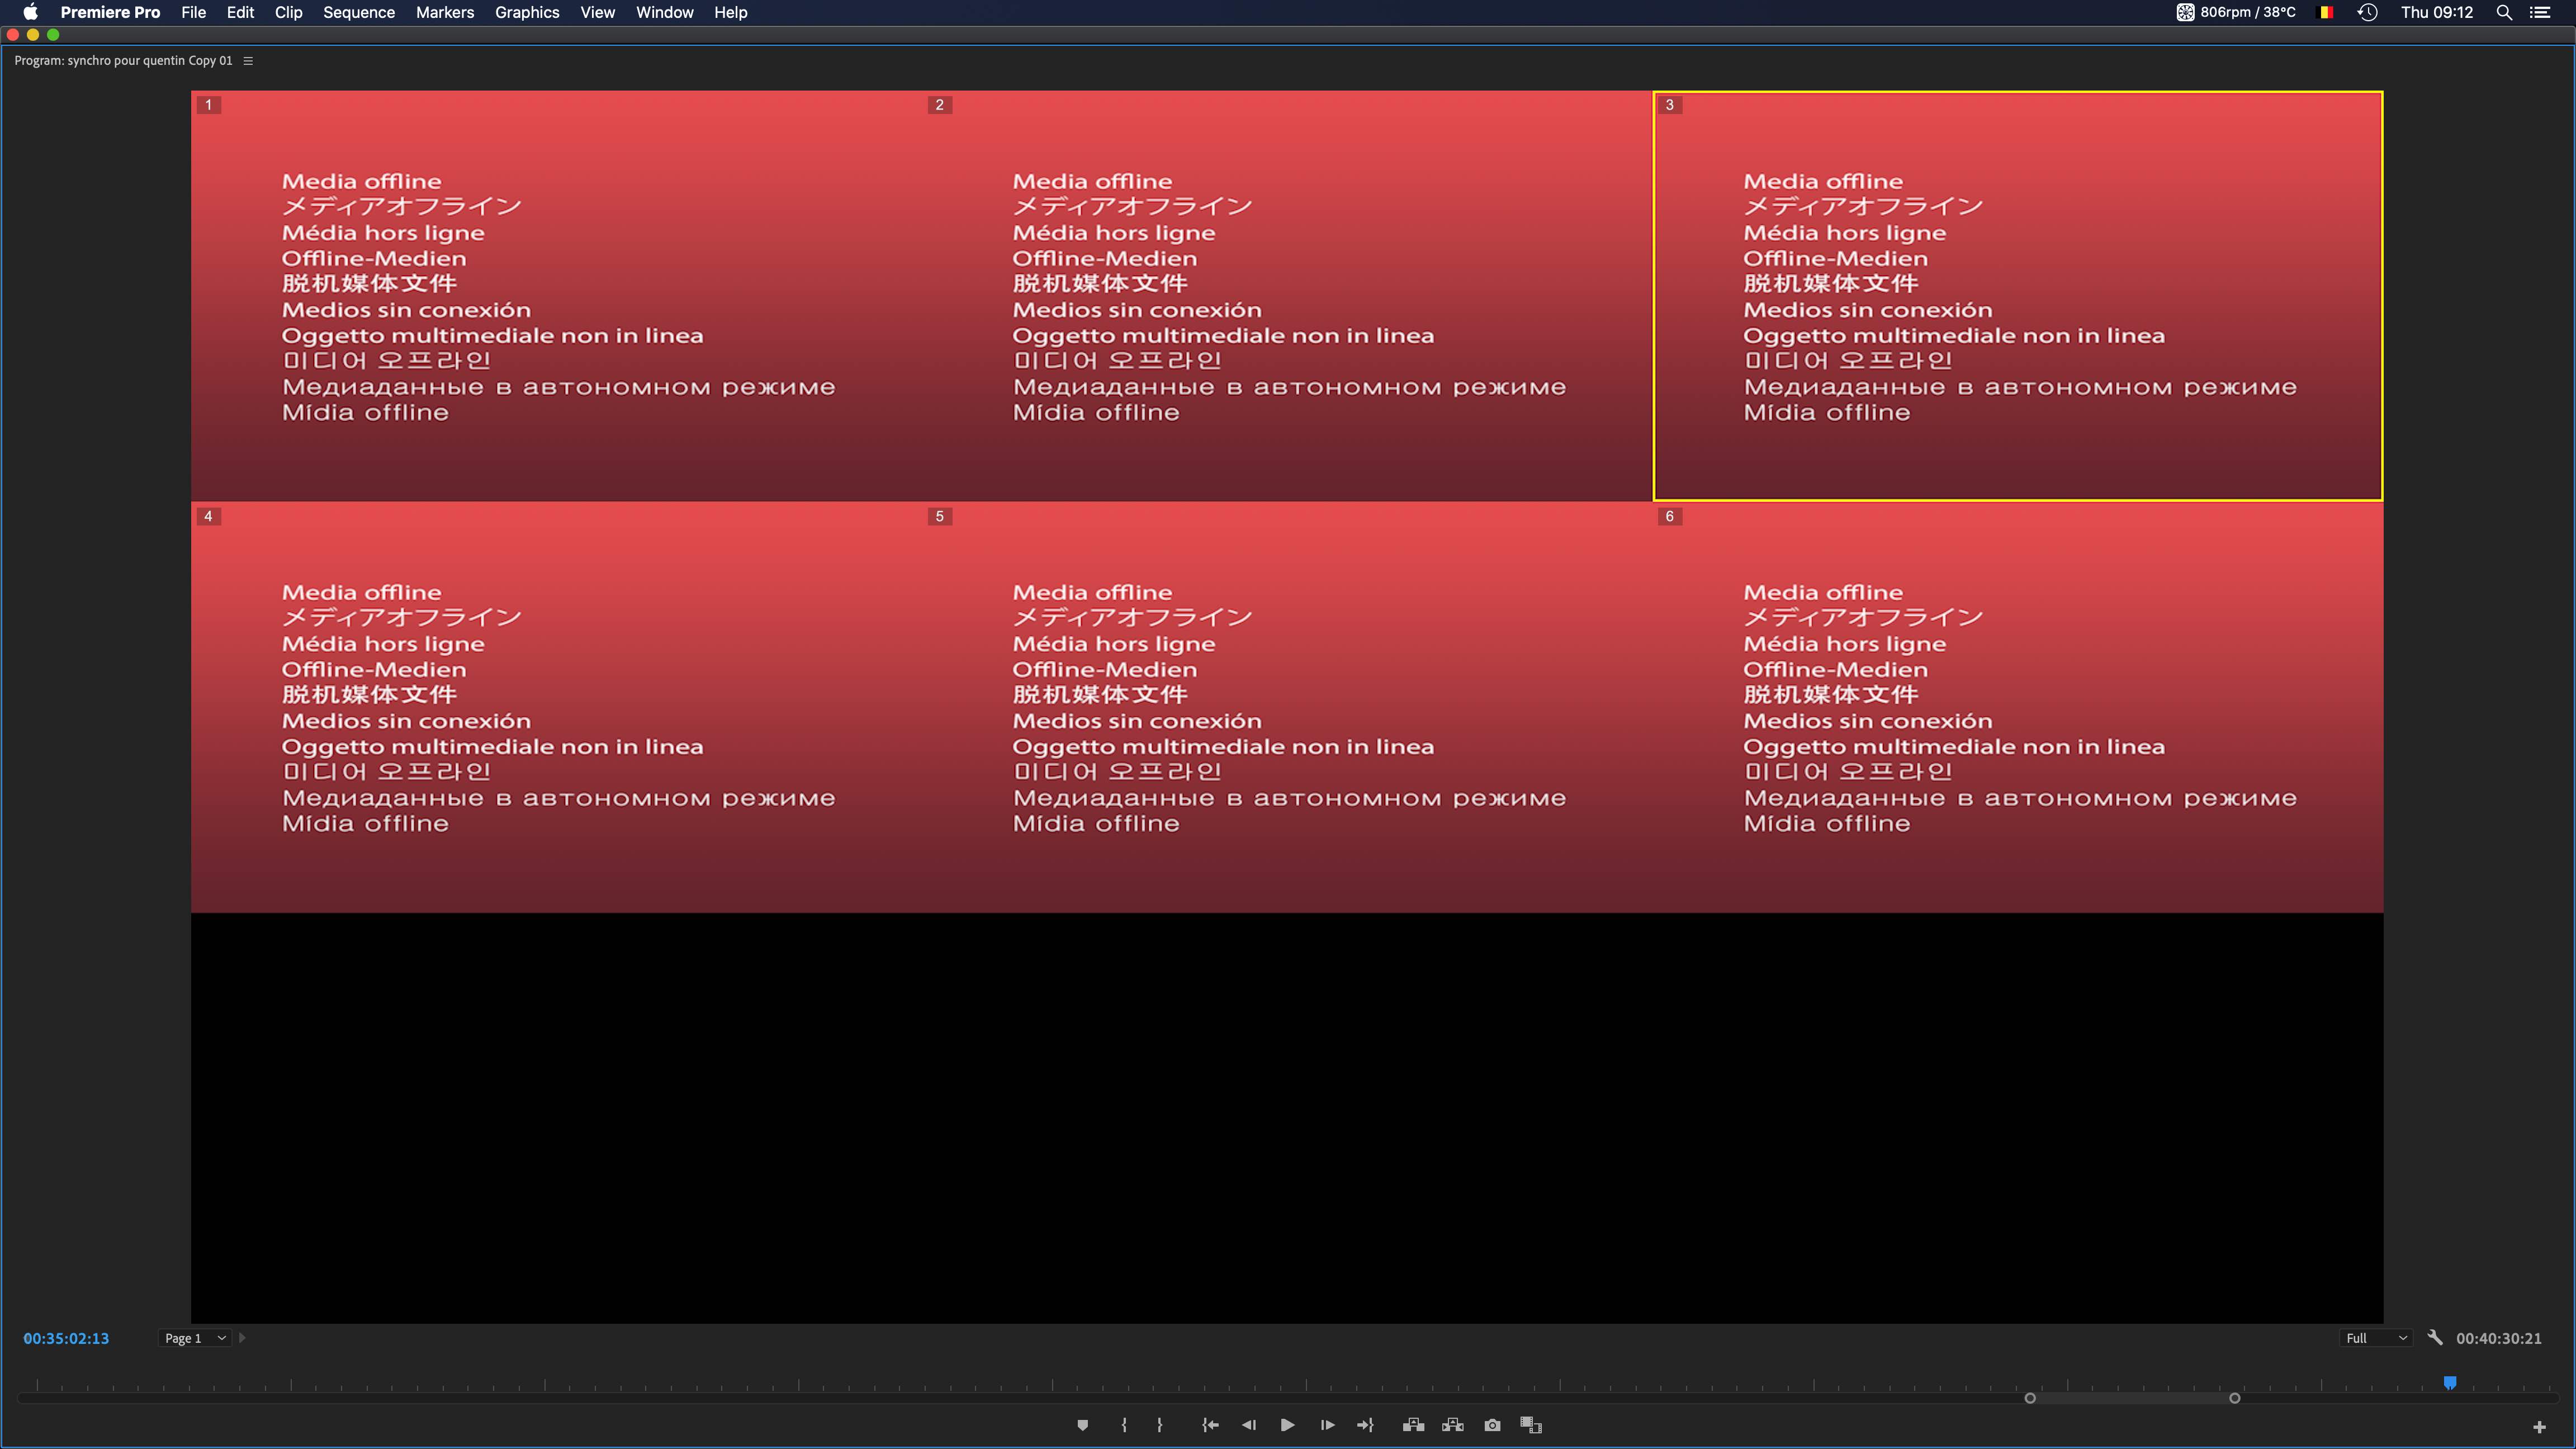Open the Time Machine menu bar icon

[2367, 12]
